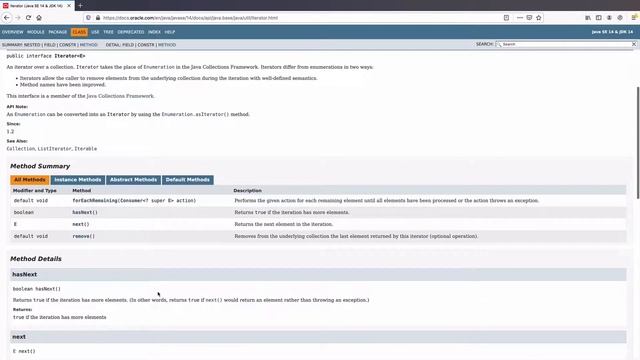The image size is (640, 360).
Task: Click the browser forward arrow
Action: tap(18, 18)
